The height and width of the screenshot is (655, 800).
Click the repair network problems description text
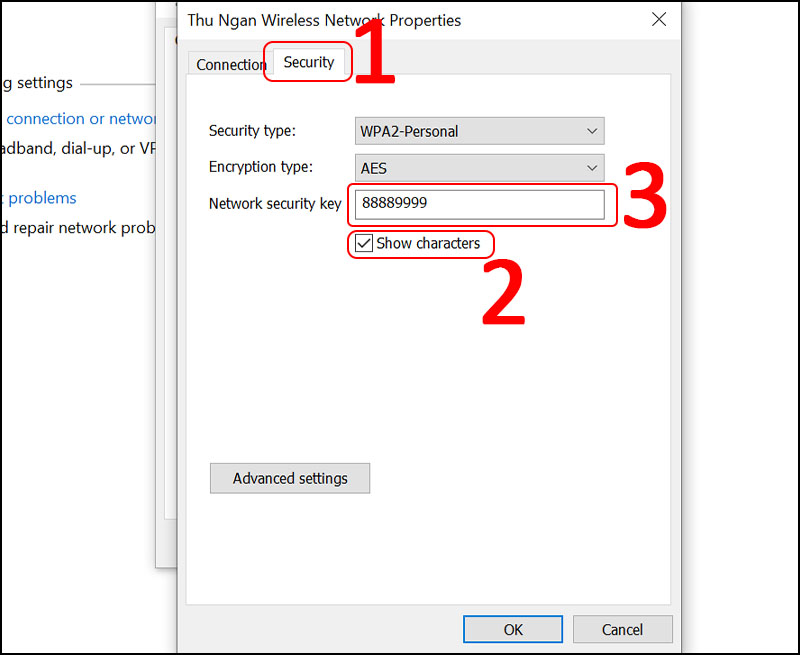coord(78,228)
